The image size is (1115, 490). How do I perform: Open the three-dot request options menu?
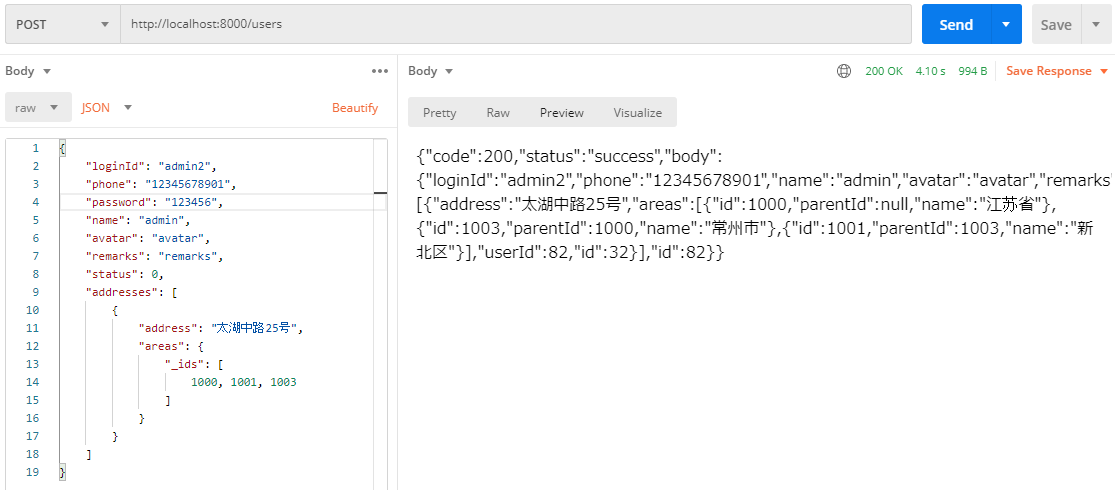click(379, 71)
